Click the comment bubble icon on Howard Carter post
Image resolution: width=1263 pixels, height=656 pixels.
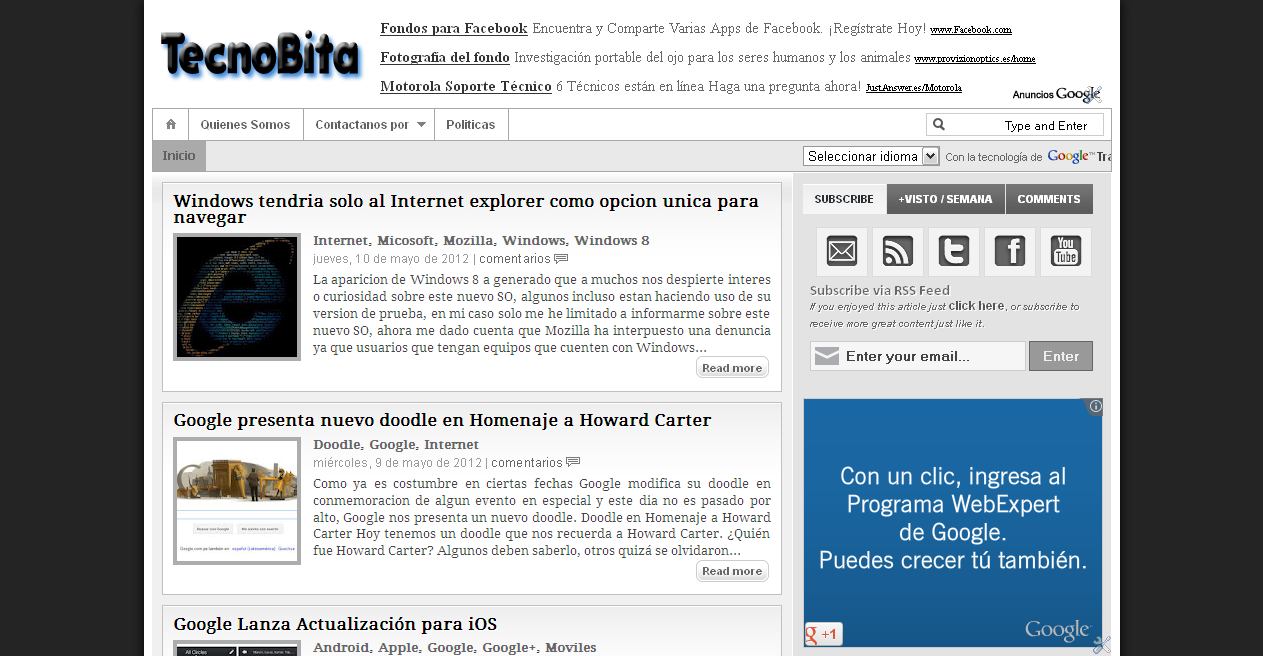coord(573,463)
